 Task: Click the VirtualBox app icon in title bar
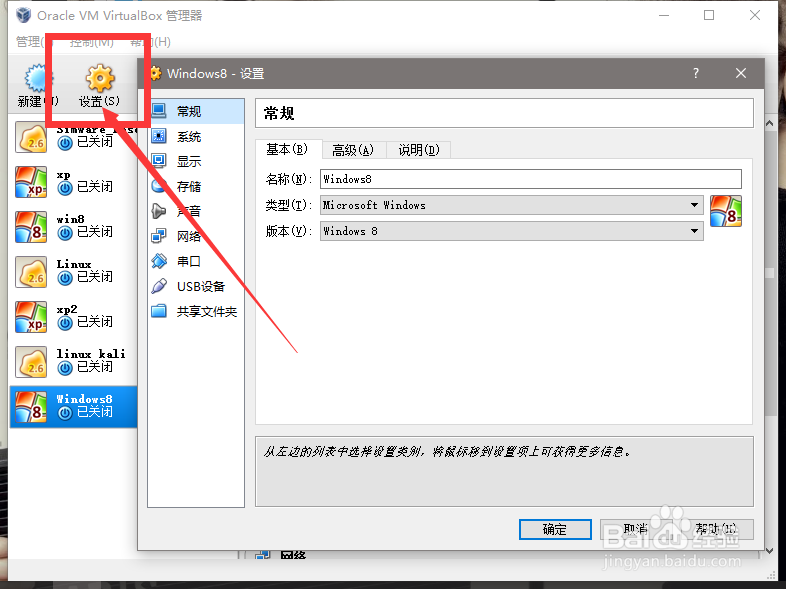point(23,15)
